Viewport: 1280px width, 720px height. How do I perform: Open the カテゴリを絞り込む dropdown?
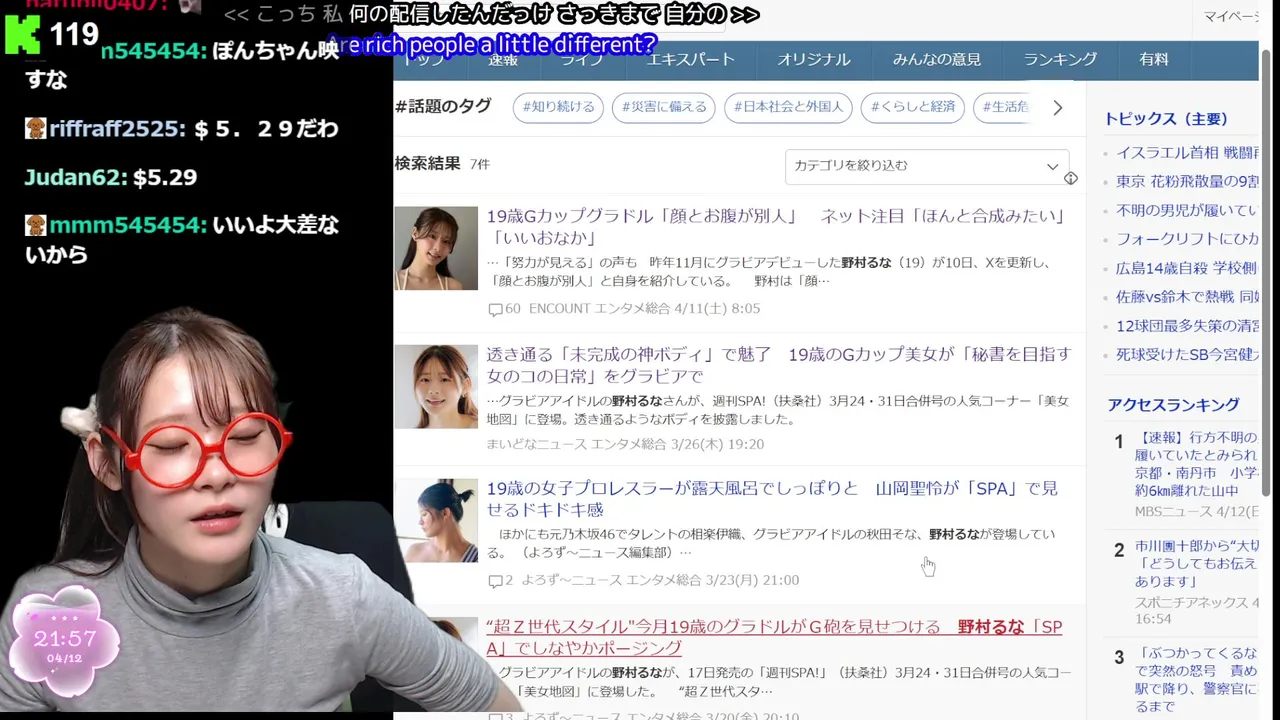point(926,166)
